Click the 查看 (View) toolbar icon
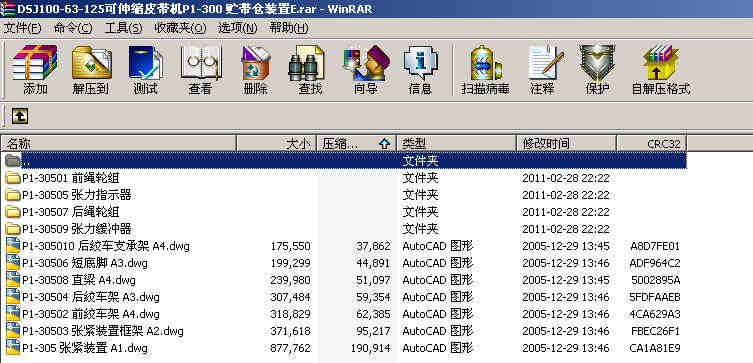This screenshot has width=753, height=363. point(200,62)
